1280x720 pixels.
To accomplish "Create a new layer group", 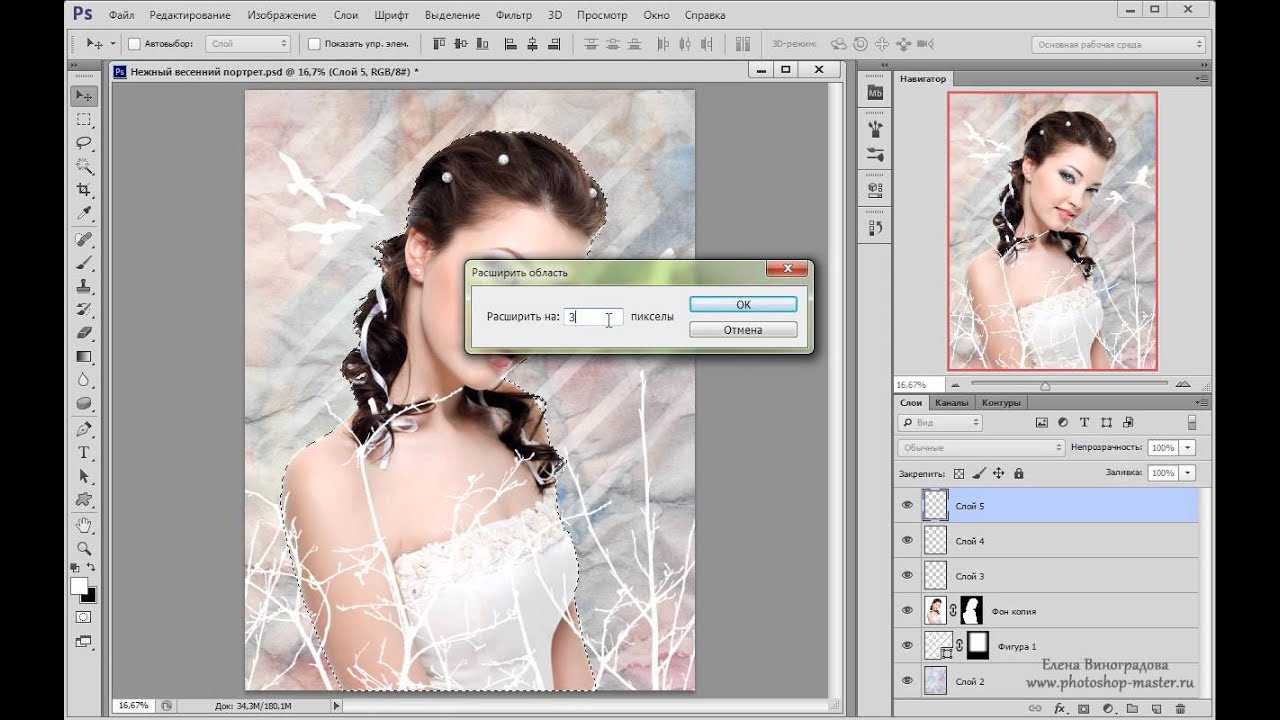I will [x=1132, y=710].
